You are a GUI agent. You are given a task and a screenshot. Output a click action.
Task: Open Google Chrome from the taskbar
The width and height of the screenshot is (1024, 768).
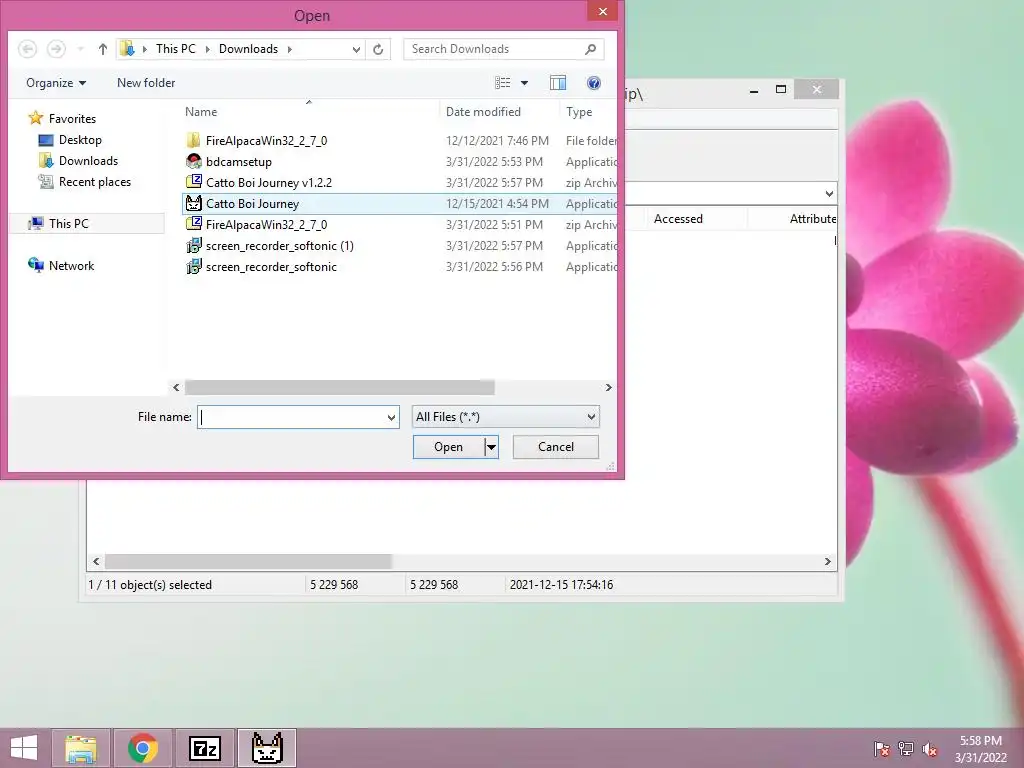point(143,748)
